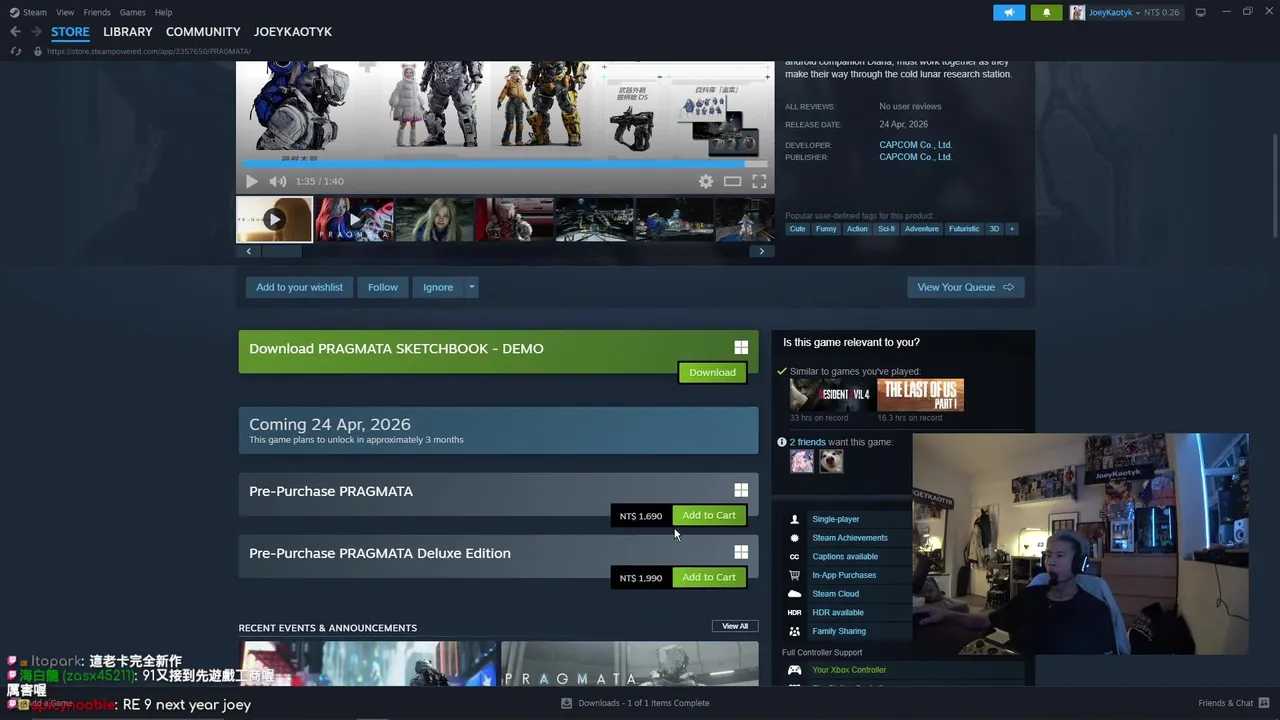Select the Sci-fi tag
This screenshot has width=1280, height=720.
(886, 229)
